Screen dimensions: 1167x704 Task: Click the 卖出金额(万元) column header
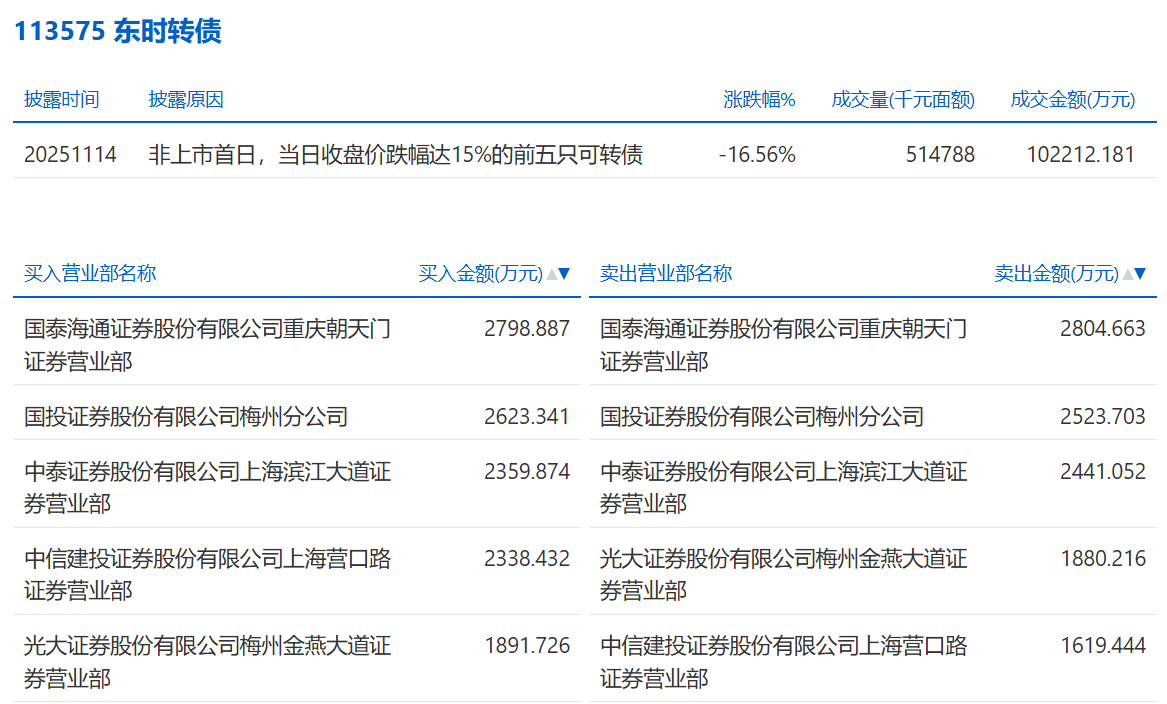click(x=1057, y=274)
